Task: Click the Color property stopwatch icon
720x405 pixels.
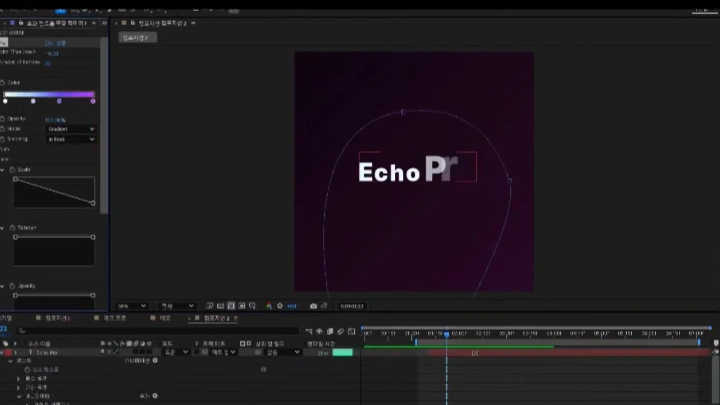Action: point(3,83)
